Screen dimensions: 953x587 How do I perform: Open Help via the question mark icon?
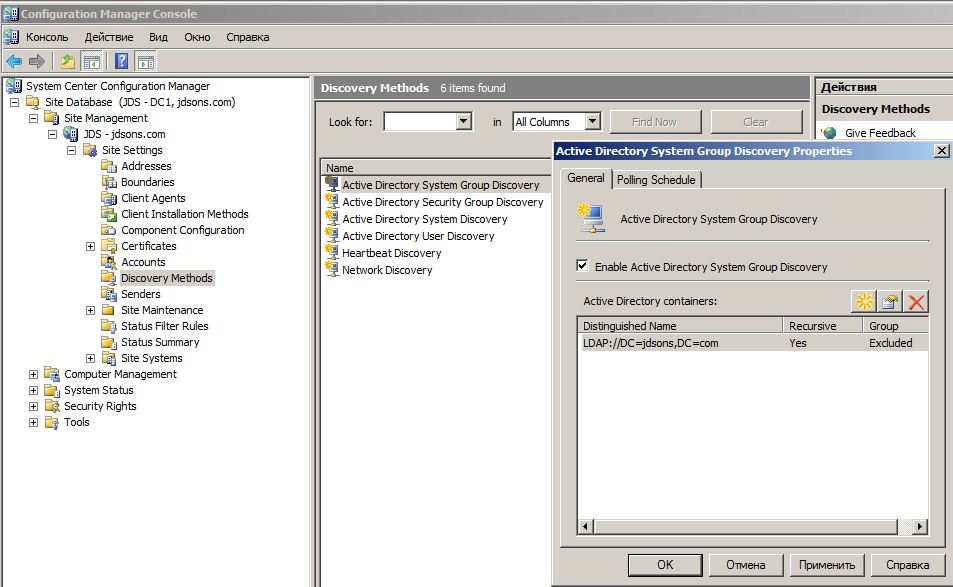[122, 61]
